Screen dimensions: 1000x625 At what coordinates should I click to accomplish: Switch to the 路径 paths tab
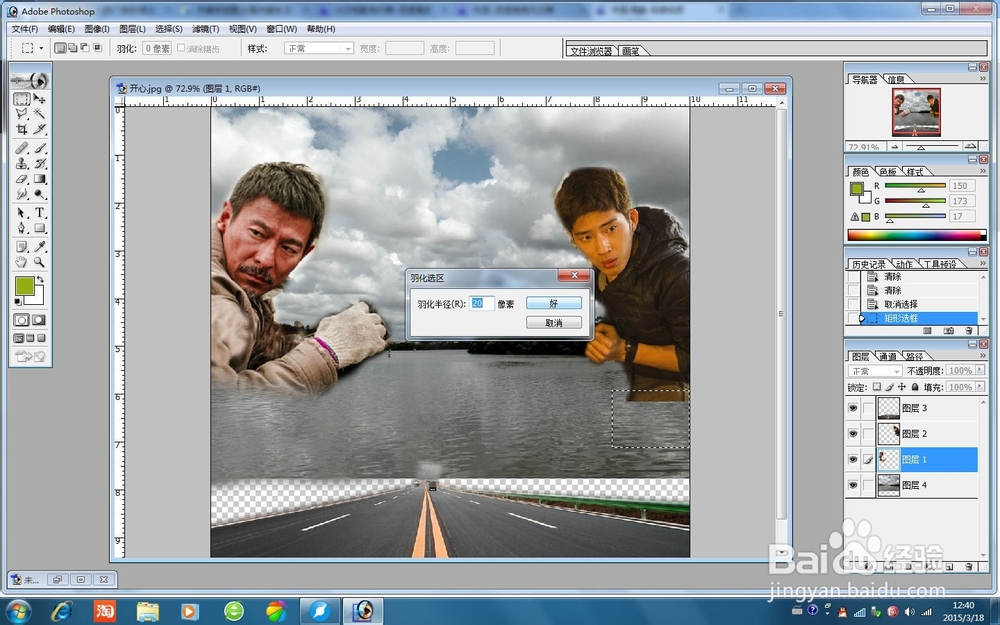(914, 356)
